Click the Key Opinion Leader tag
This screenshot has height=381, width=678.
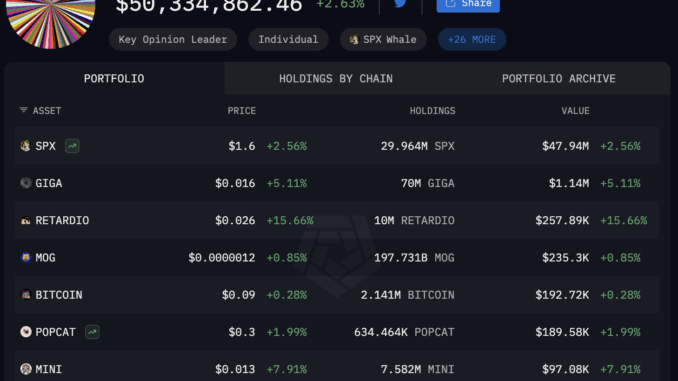[x=173, y=39]
